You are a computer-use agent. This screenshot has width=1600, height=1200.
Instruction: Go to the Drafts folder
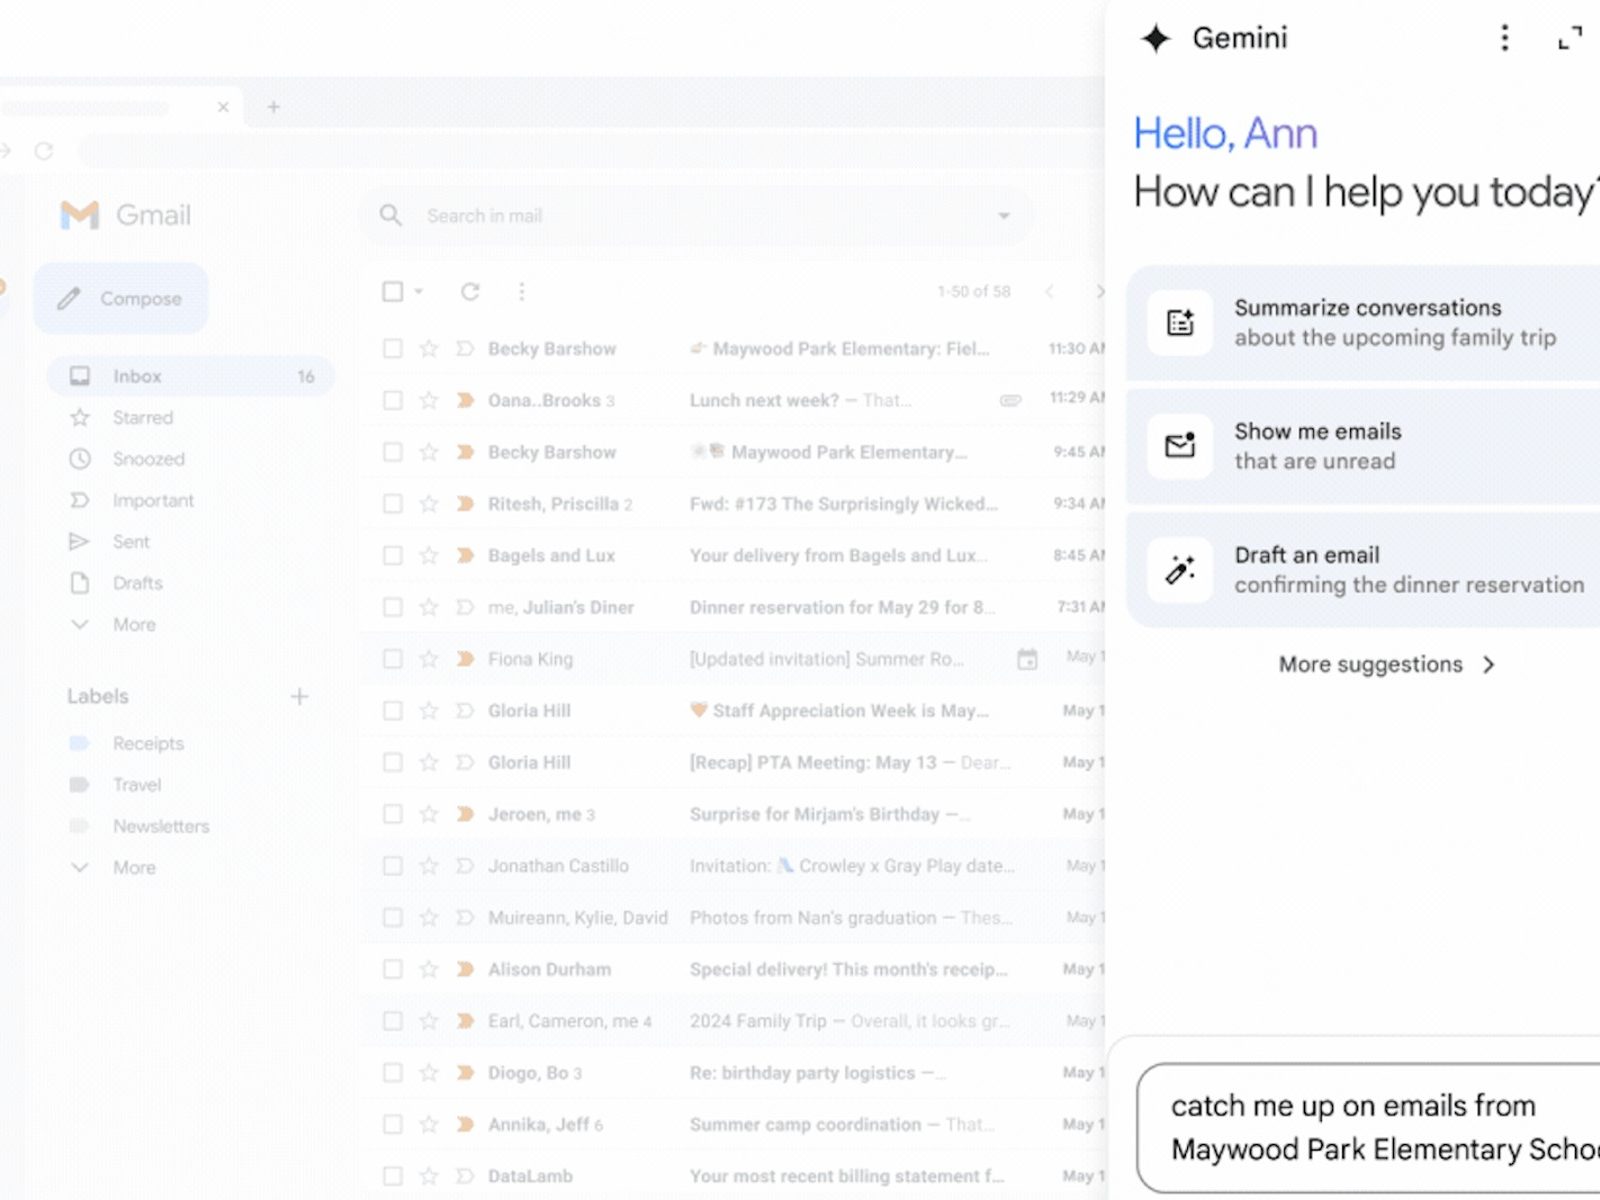(x=137, y=583)
